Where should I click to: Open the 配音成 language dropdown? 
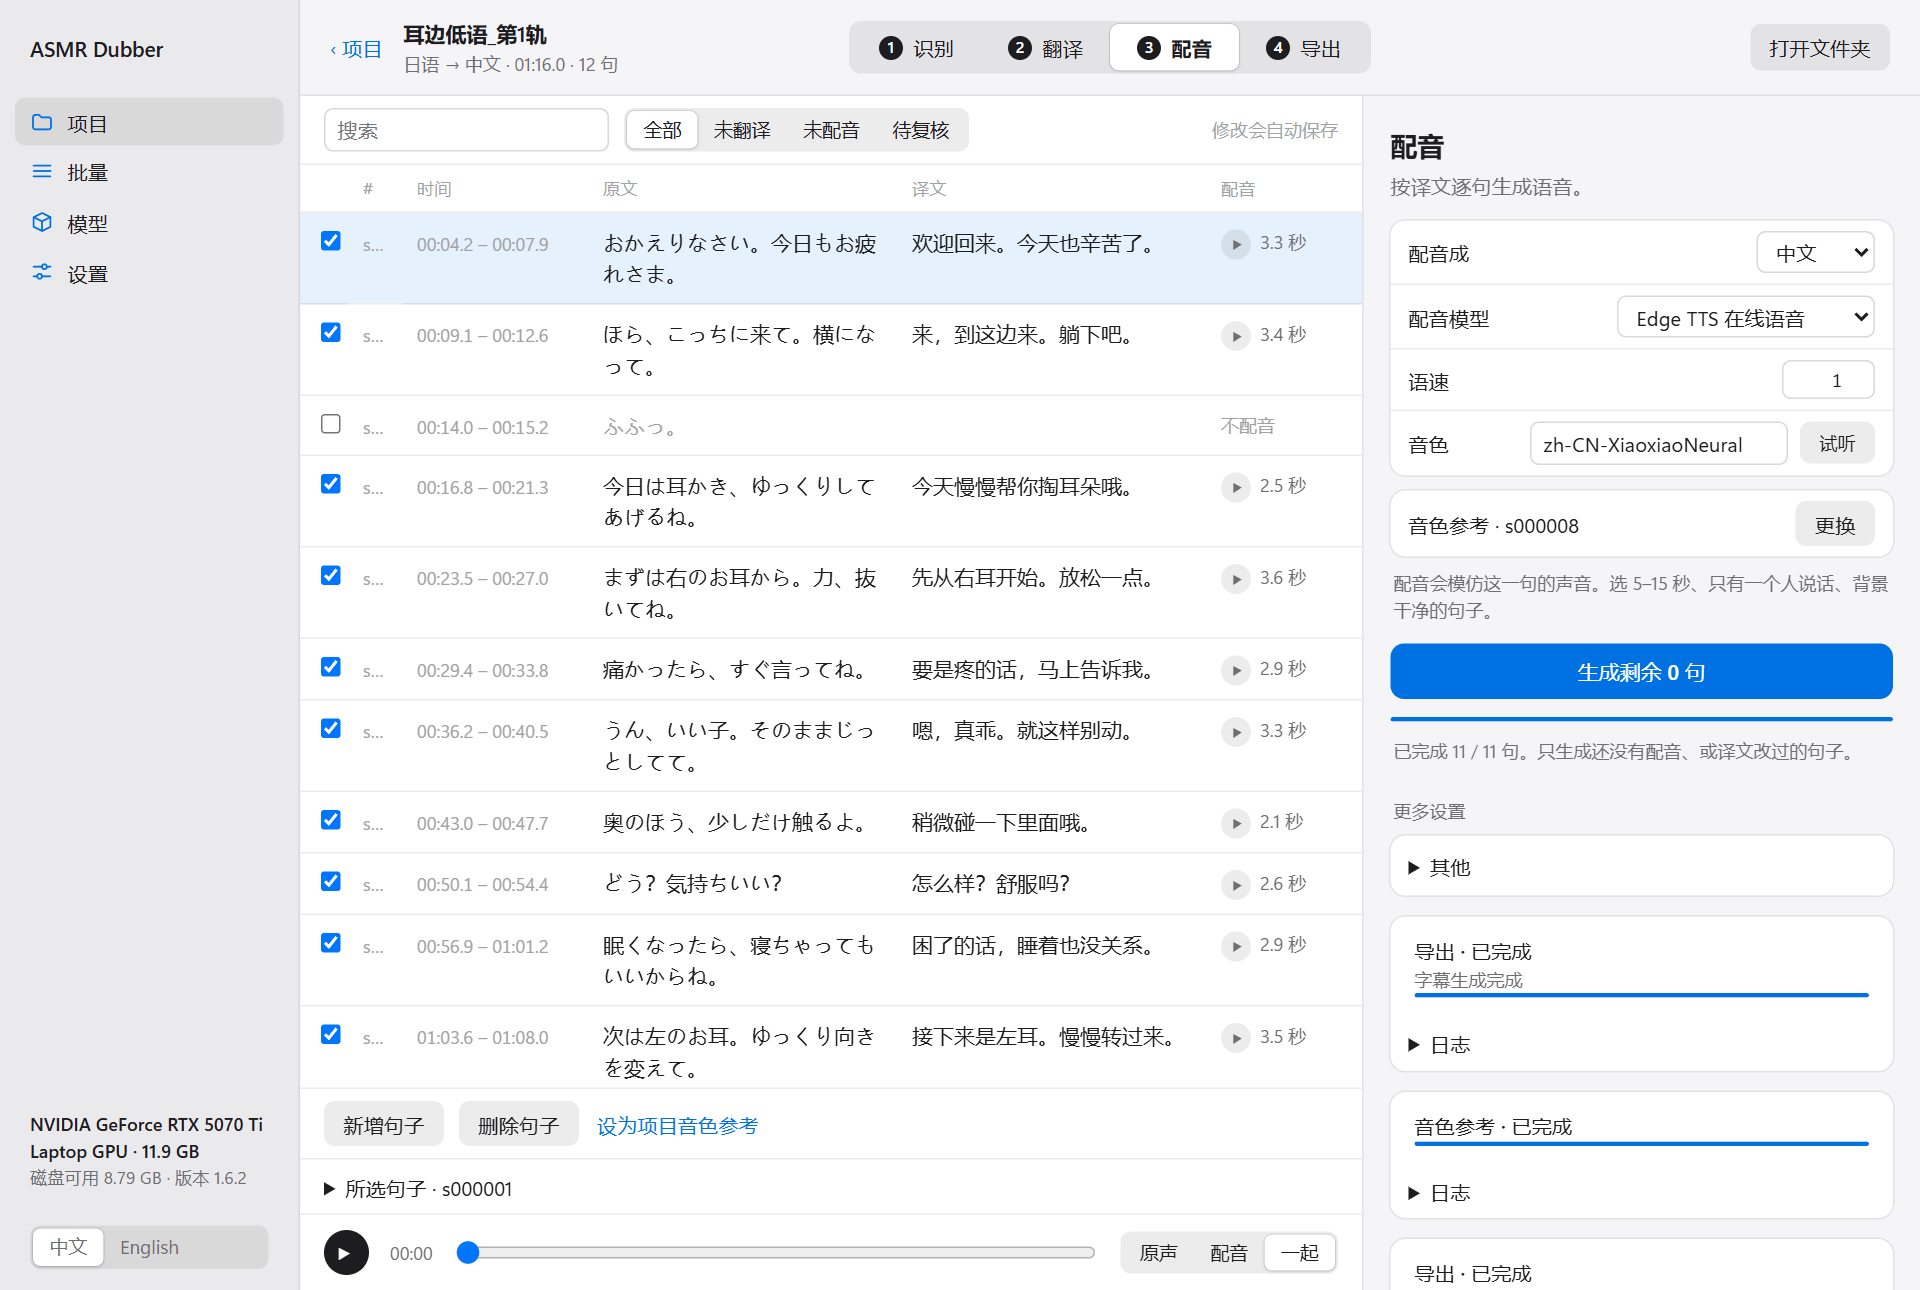pos(1815,253)
